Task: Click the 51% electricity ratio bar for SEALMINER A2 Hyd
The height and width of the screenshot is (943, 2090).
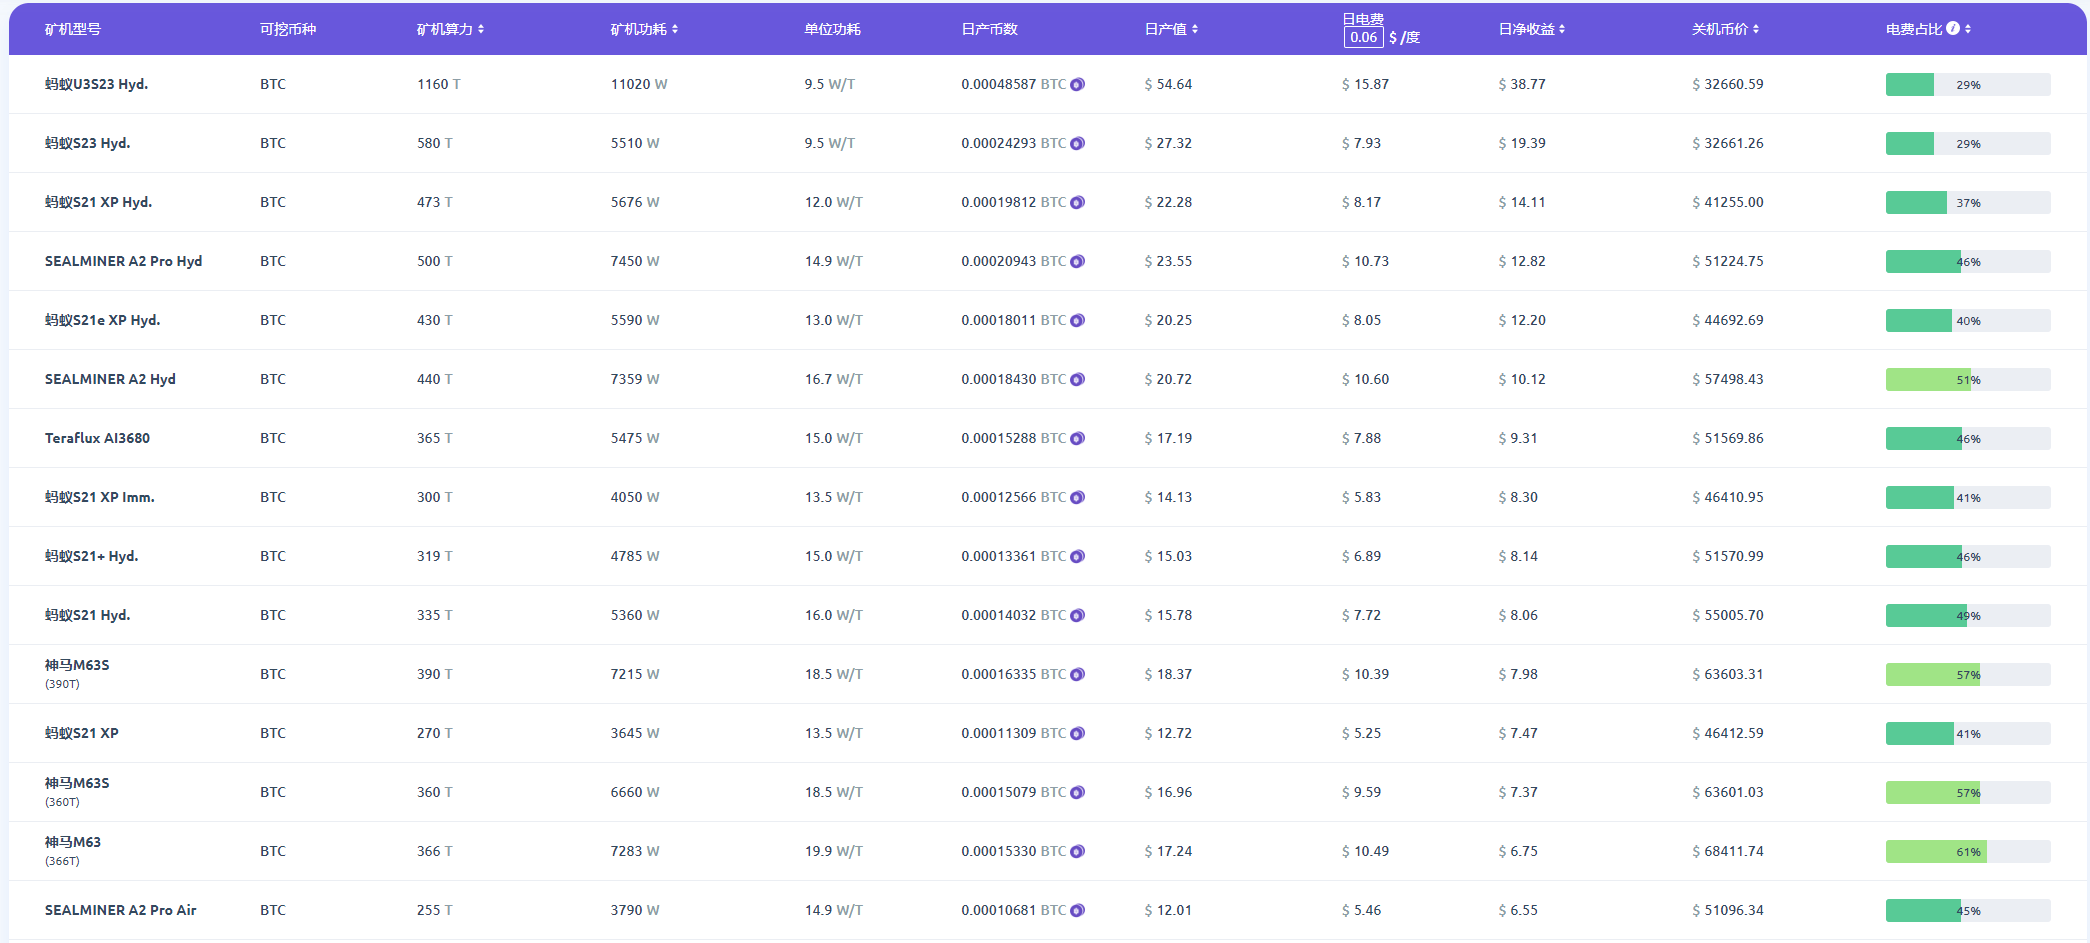Action: [1967, 380]
